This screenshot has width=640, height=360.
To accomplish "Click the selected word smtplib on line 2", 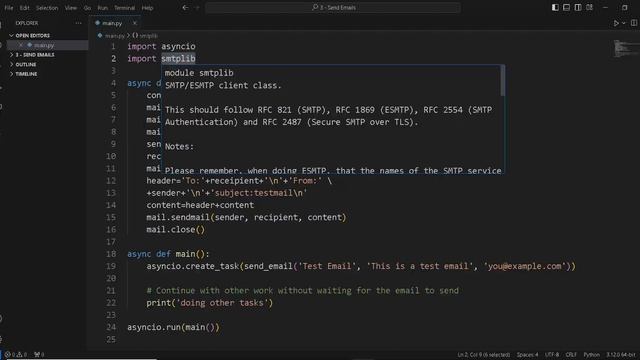I will coord(178,59).
